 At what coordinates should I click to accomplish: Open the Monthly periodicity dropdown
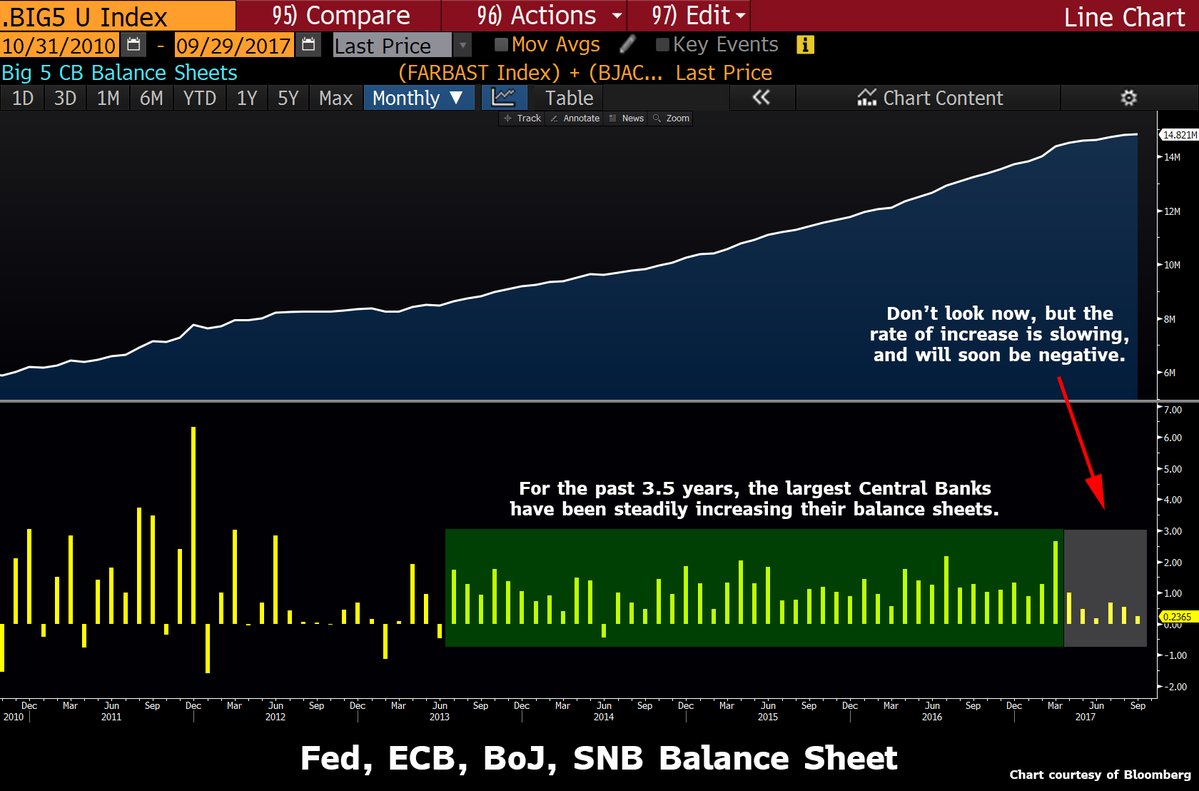[x=418, y=98]
